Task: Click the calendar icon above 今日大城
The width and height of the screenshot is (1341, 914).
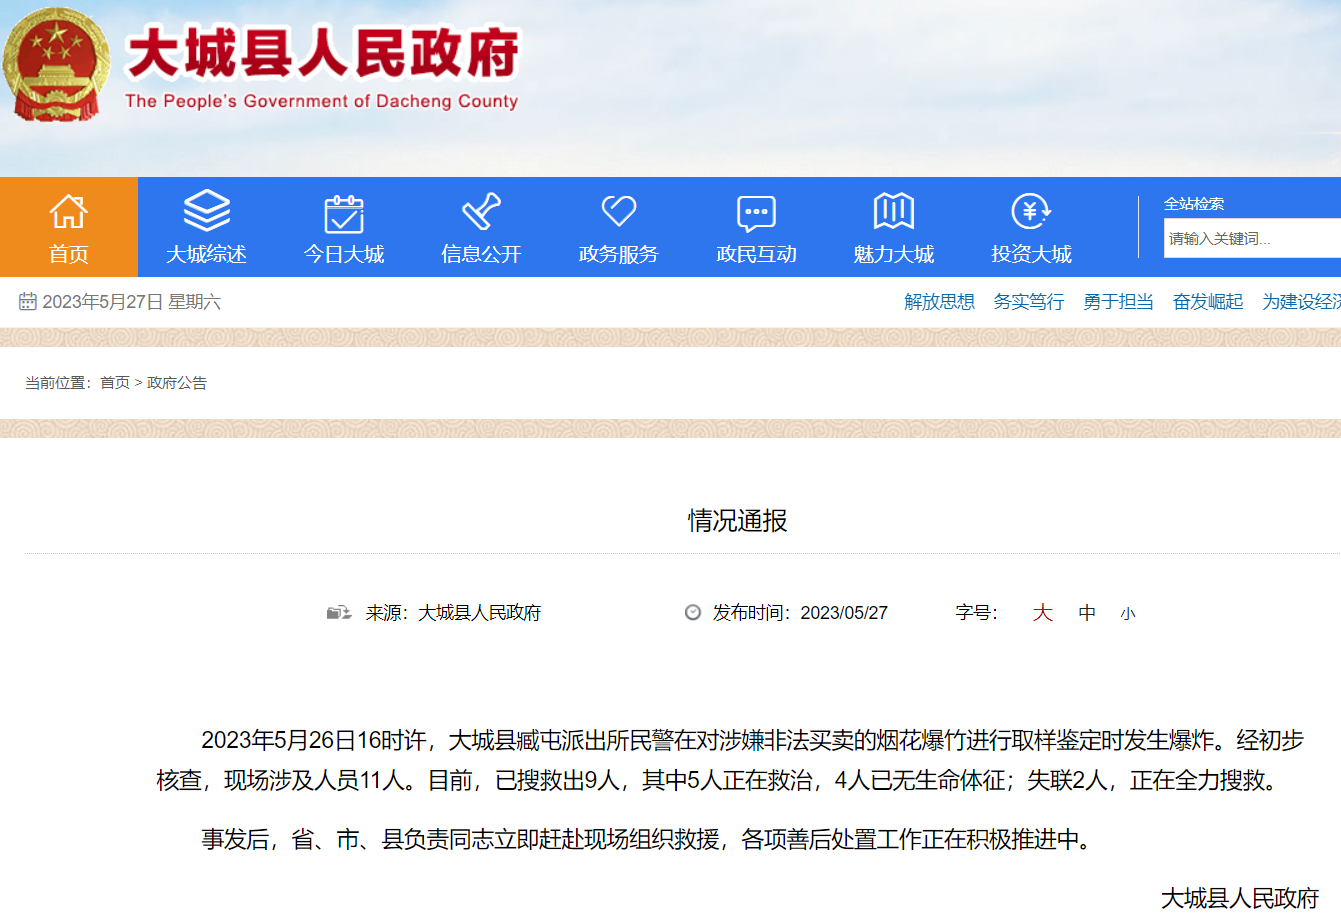Action: (x=344, y=213)
